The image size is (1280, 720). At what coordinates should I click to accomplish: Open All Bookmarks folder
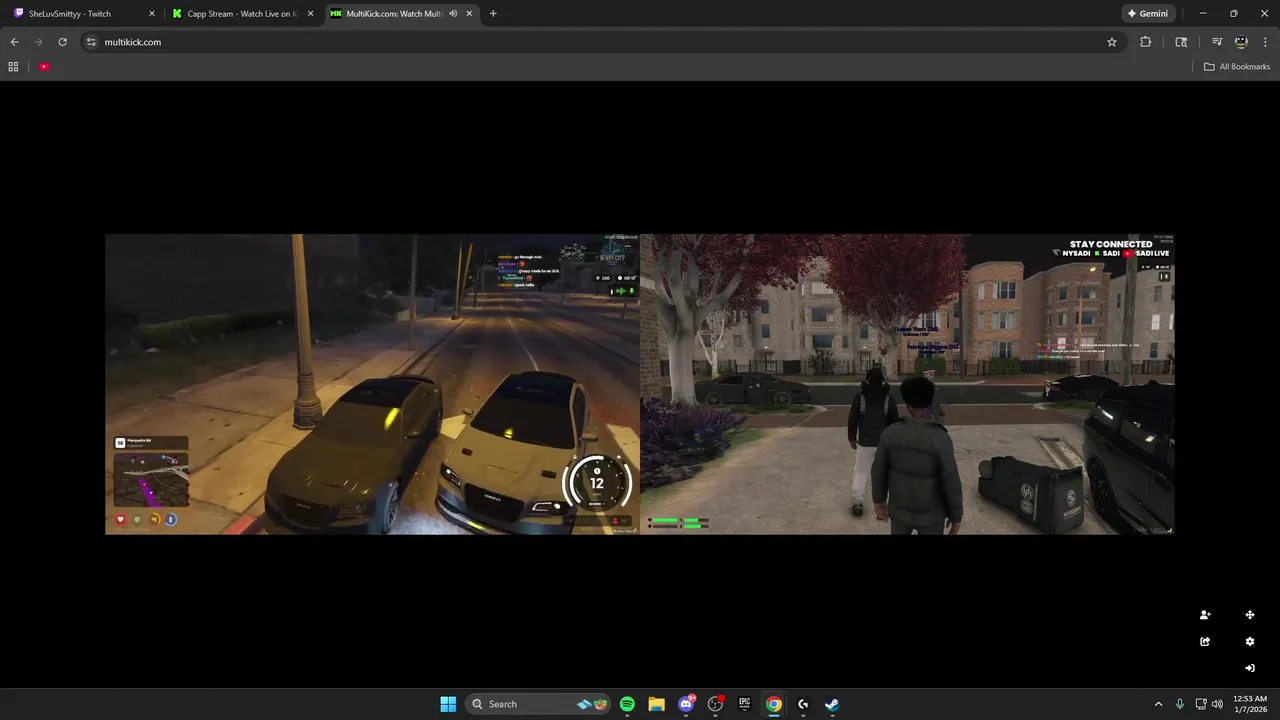(1237, 67)
